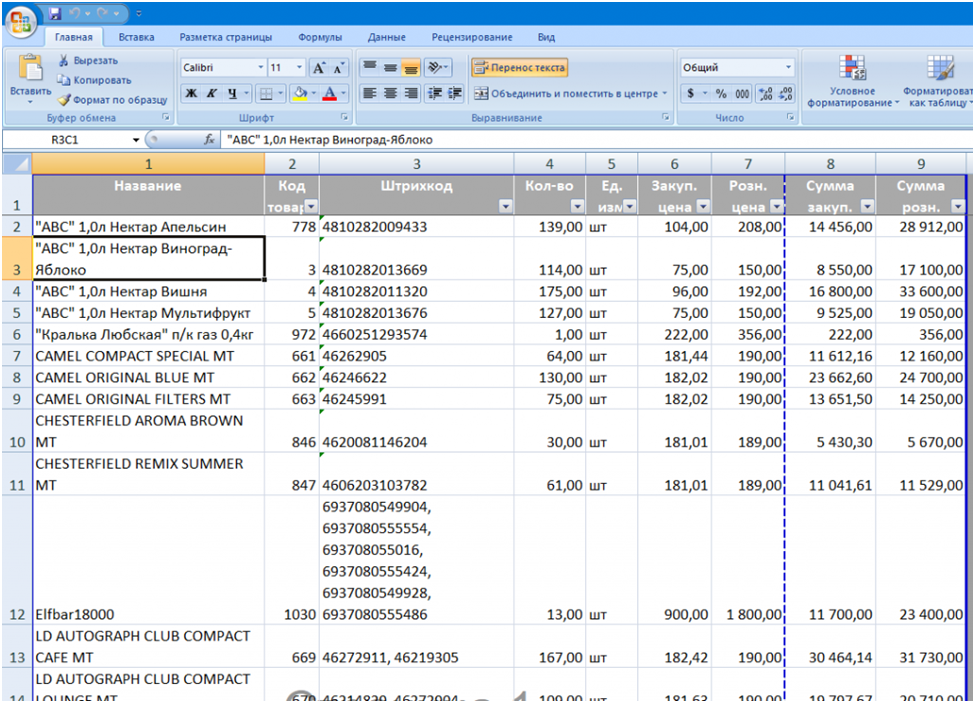Increase font size with the large A icon

click(x=317, y=68)
